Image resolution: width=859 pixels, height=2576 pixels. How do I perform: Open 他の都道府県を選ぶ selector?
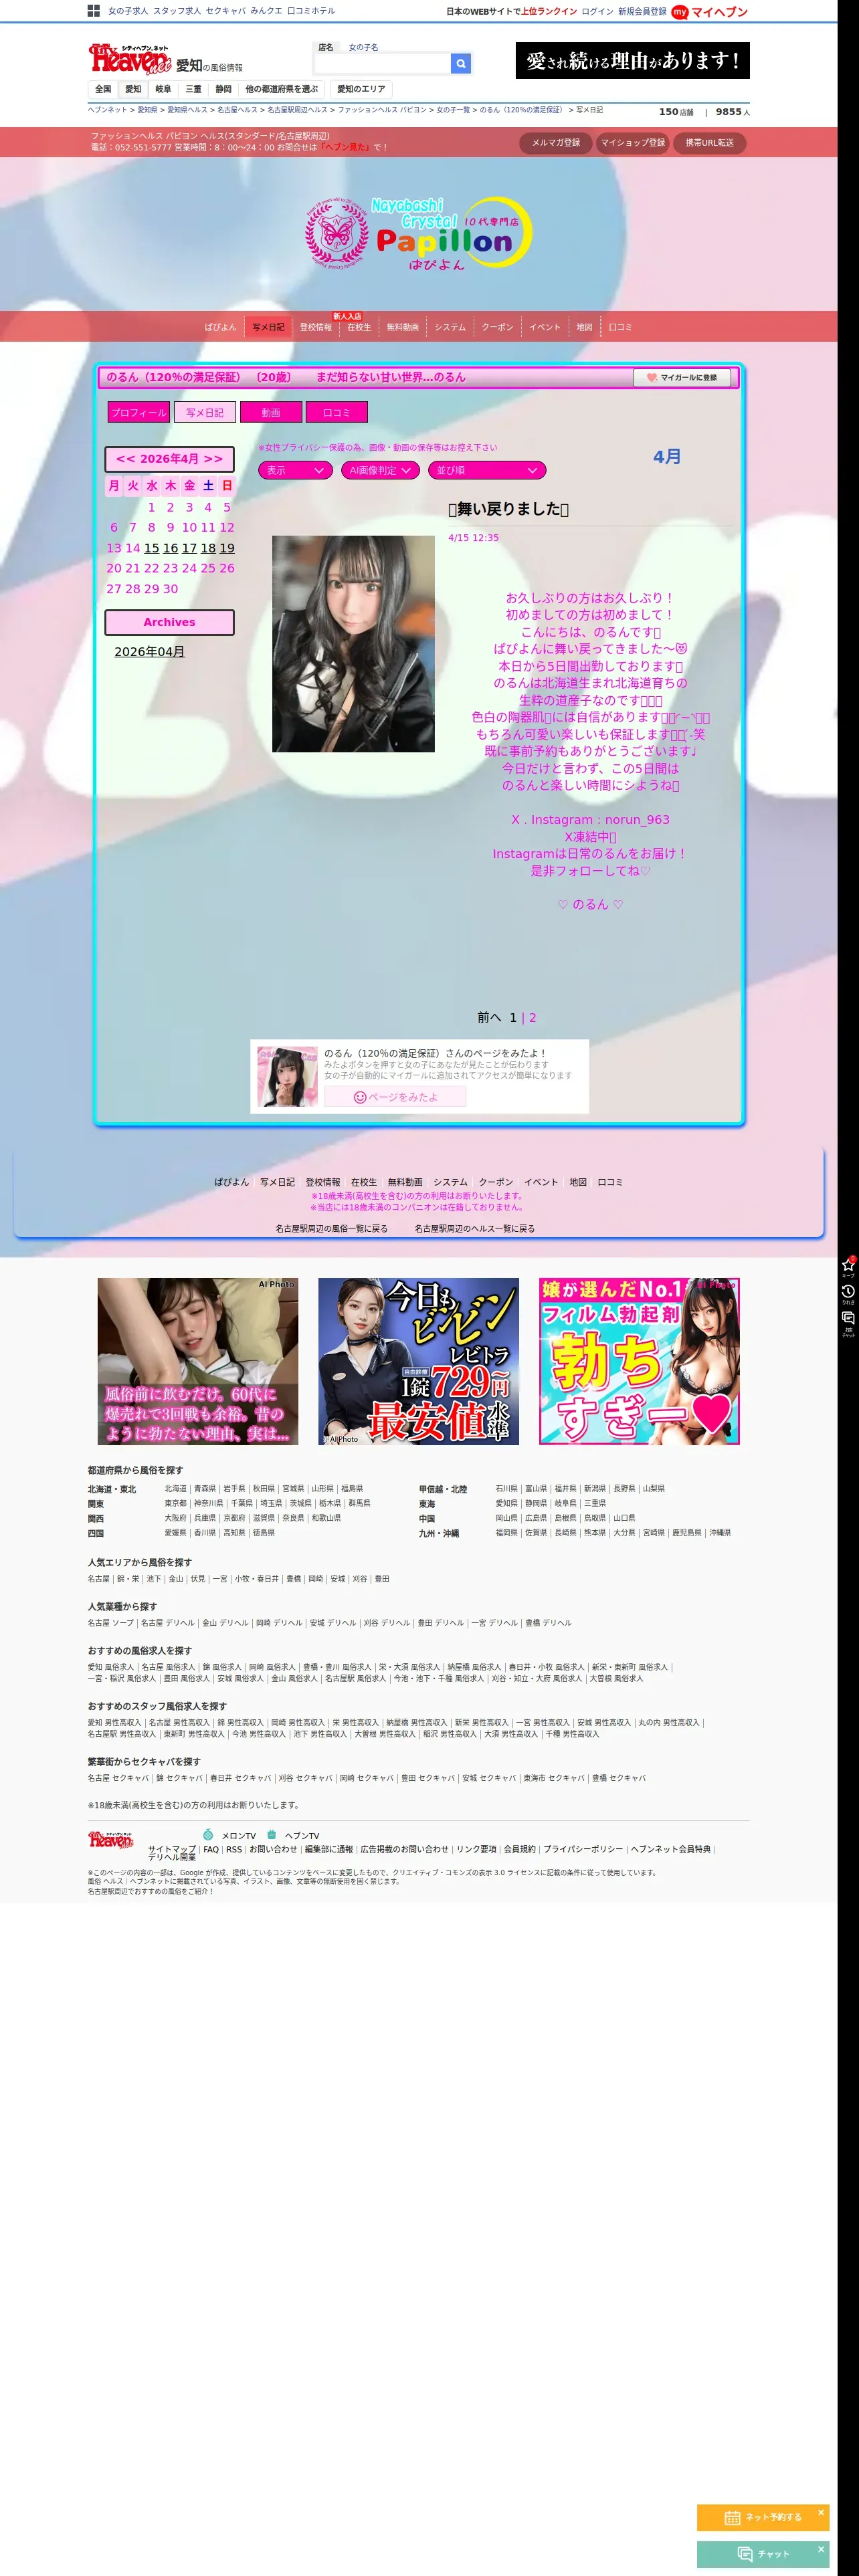[x=281, y=89]
